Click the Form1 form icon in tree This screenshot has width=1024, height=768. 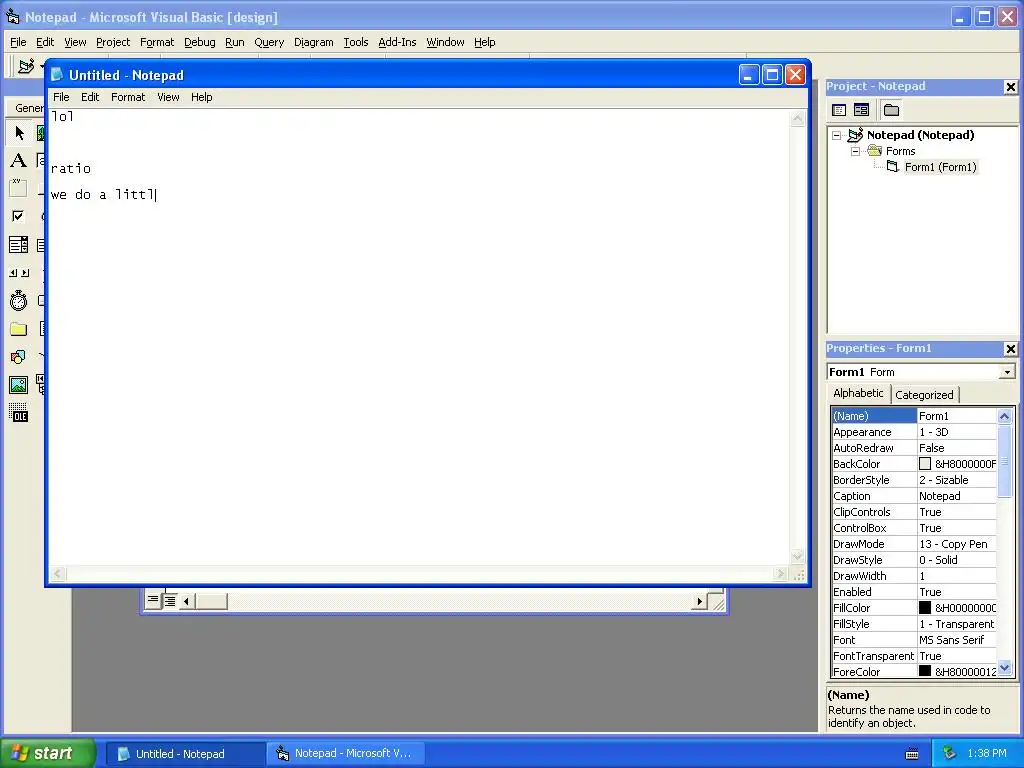[893, 167]
